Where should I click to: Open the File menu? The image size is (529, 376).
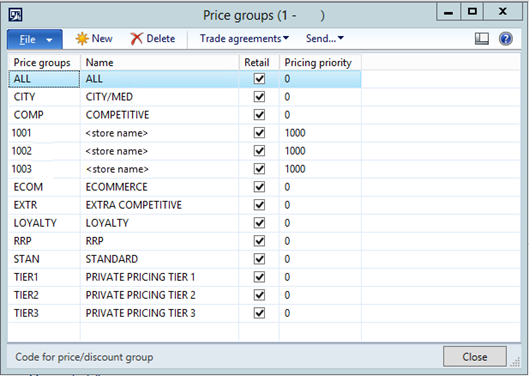(x=35, y=39)
